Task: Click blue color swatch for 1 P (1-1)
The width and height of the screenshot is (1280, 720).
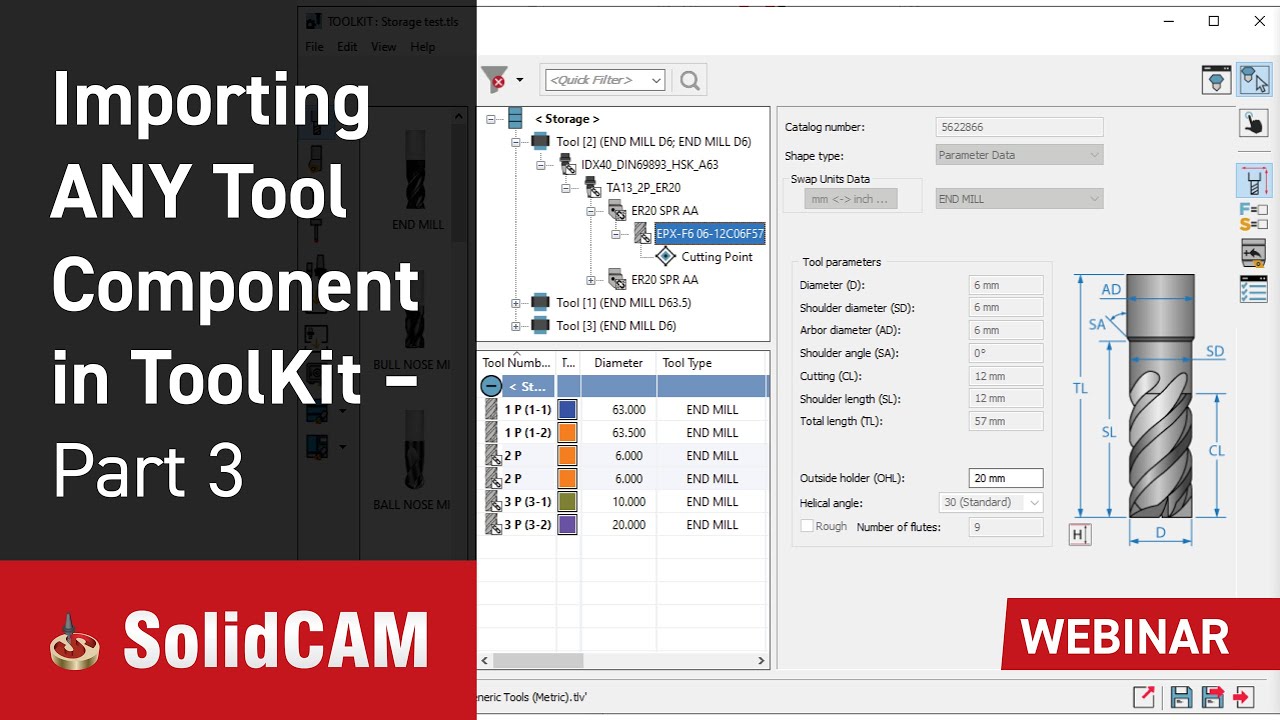Action: click(567, 410)
